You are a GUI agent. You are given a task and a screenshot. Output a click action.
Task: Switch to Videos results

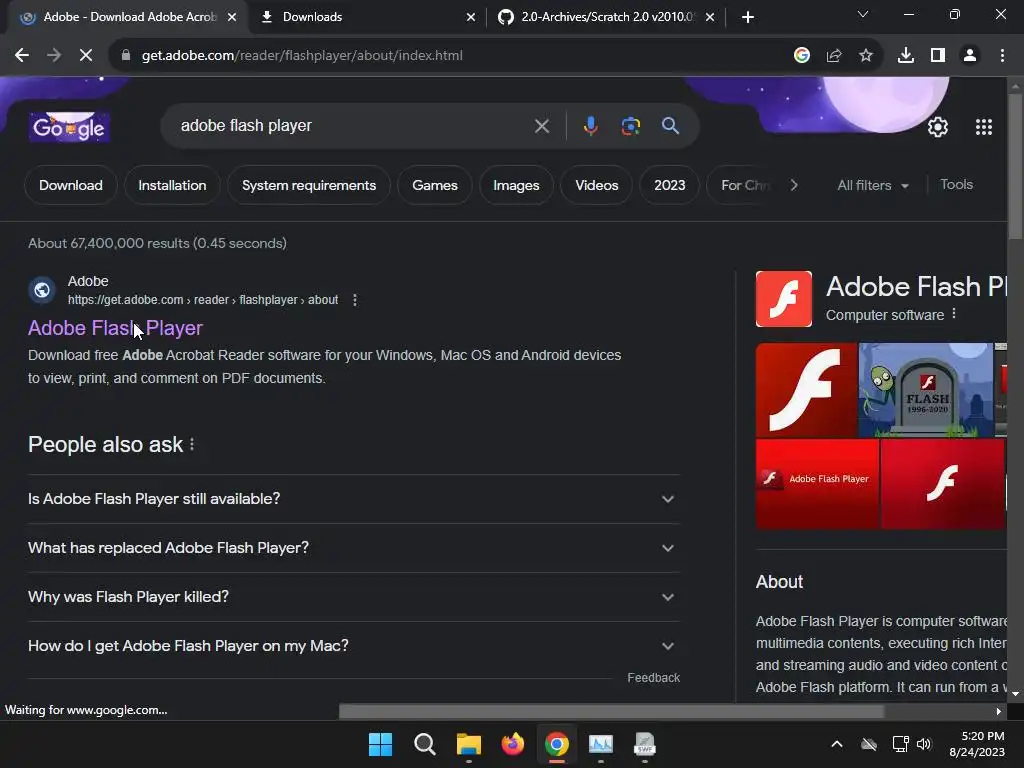[597, 185]
